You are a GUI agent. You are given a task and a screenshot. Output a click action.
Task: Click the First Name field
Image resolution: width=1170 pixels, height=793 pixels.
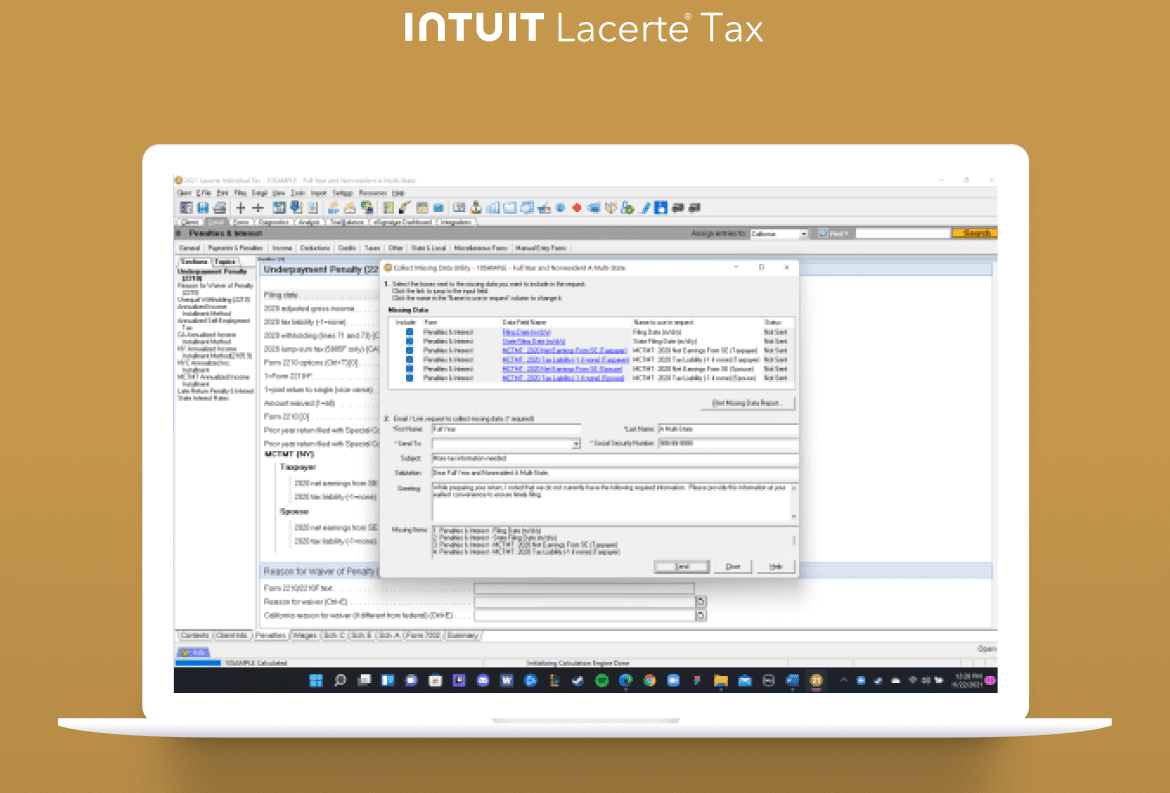point(506,430)
